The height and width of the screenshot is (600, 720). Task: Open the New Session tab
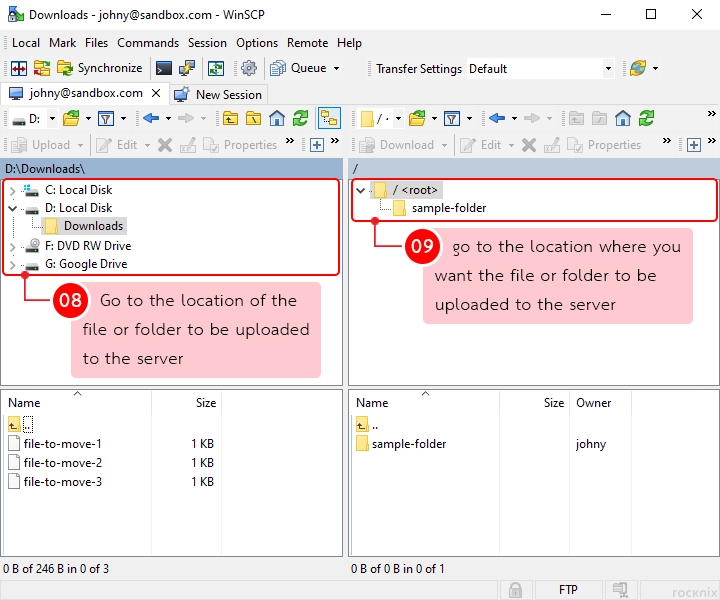tap(218, 94)
